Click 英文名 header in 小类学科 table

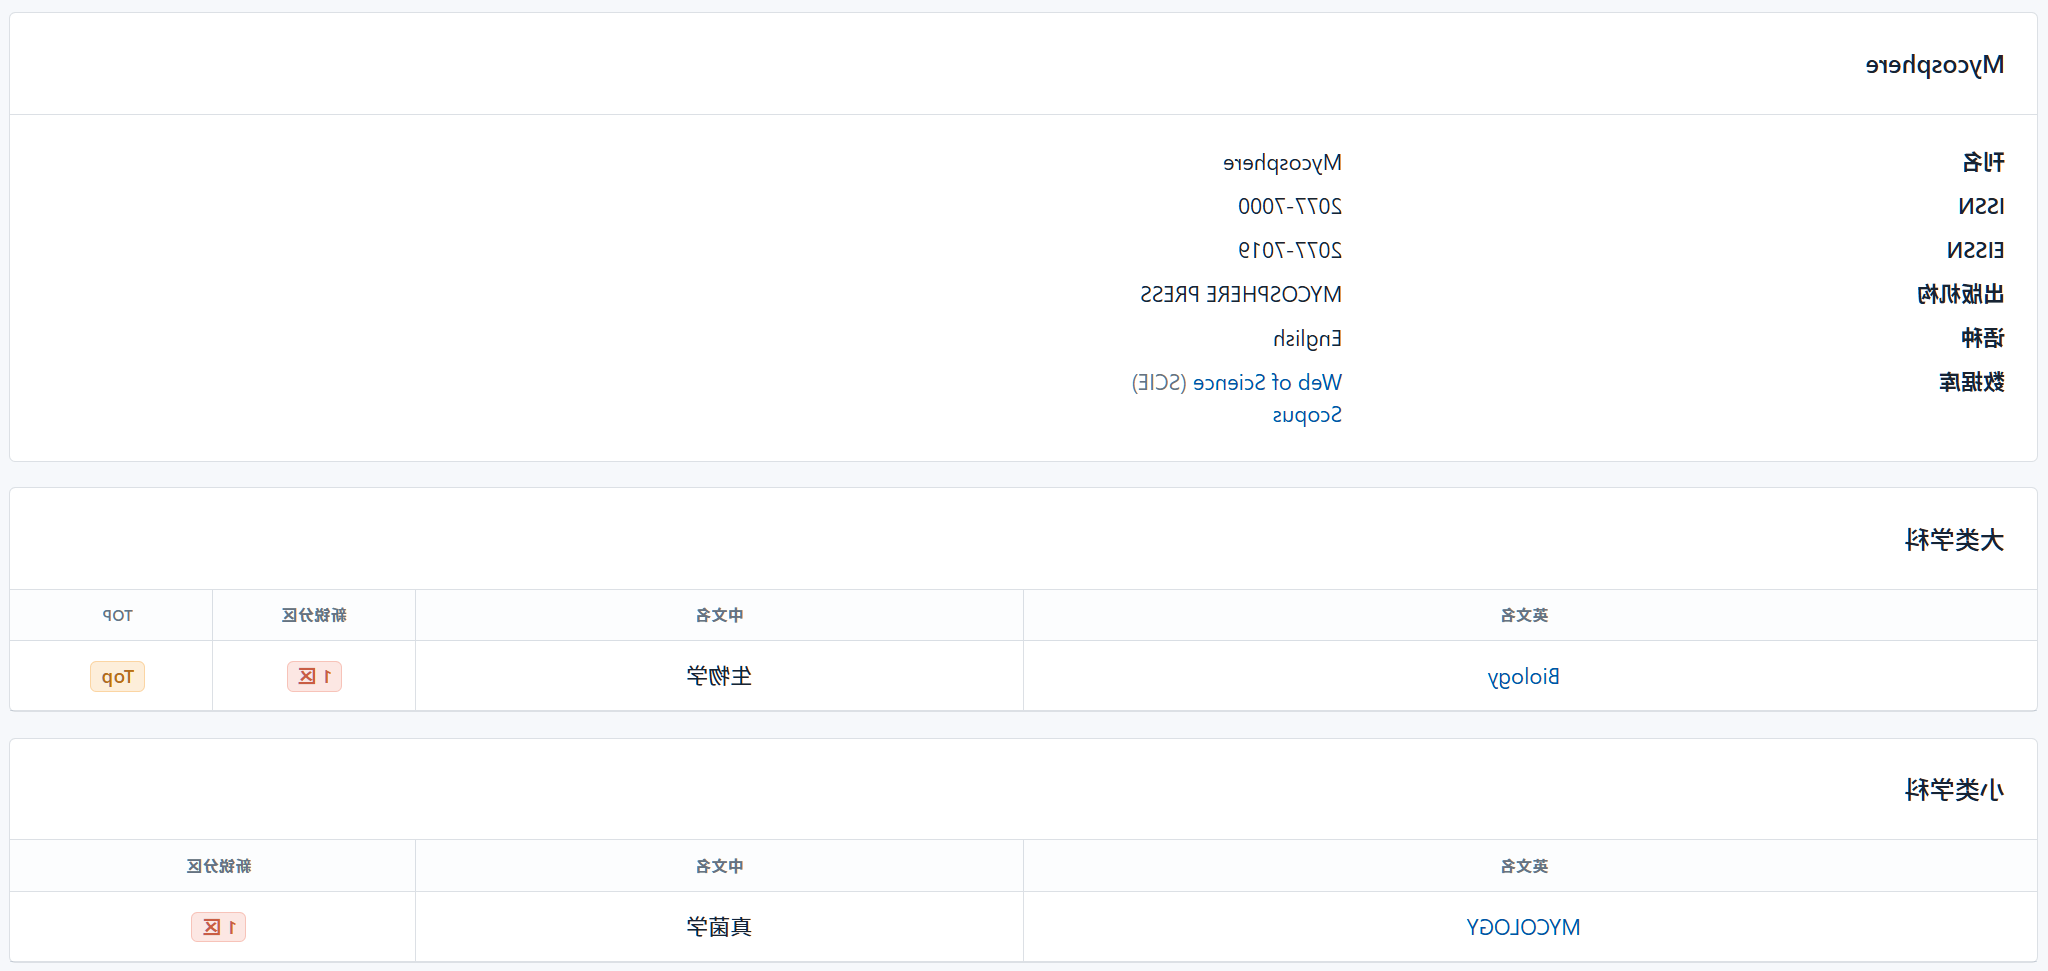[x=1524, y=866]
